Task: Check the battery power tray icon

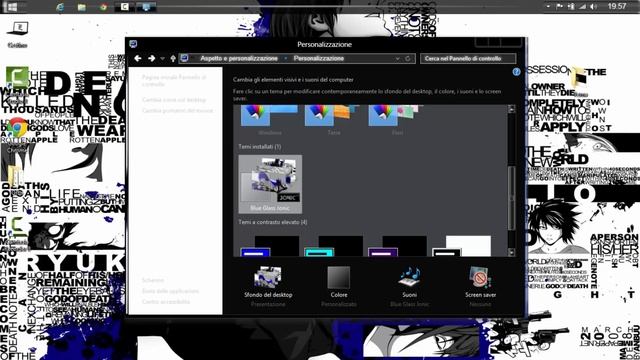Action: tap(571, 7)
